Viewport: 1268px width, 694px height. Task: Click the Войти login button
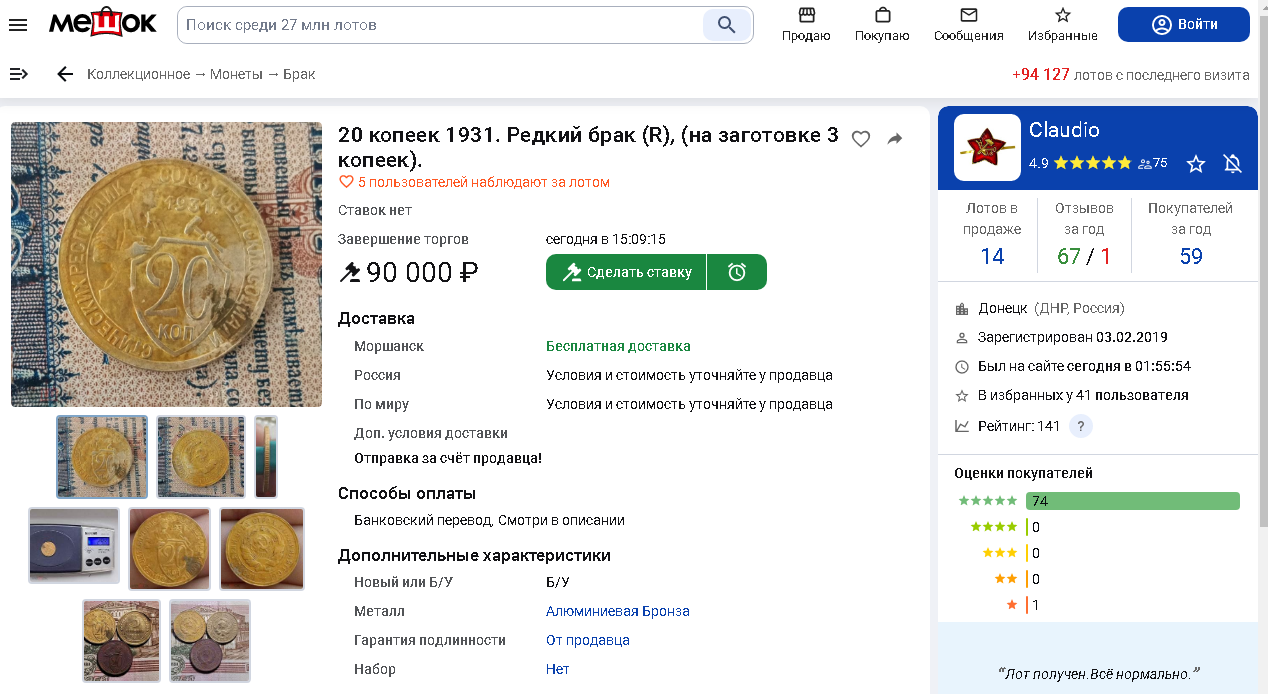(x=1183, y=25)
